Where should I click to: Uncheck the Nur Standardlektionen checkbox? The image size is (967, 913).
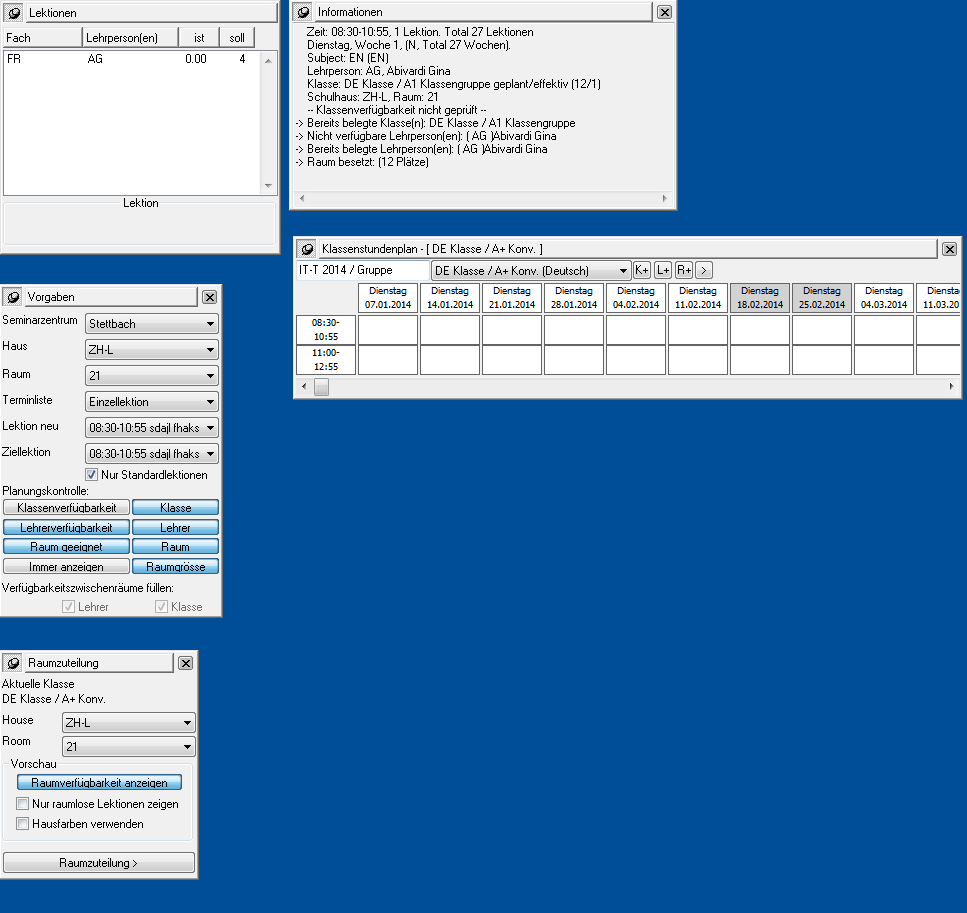tap(92, 475)
